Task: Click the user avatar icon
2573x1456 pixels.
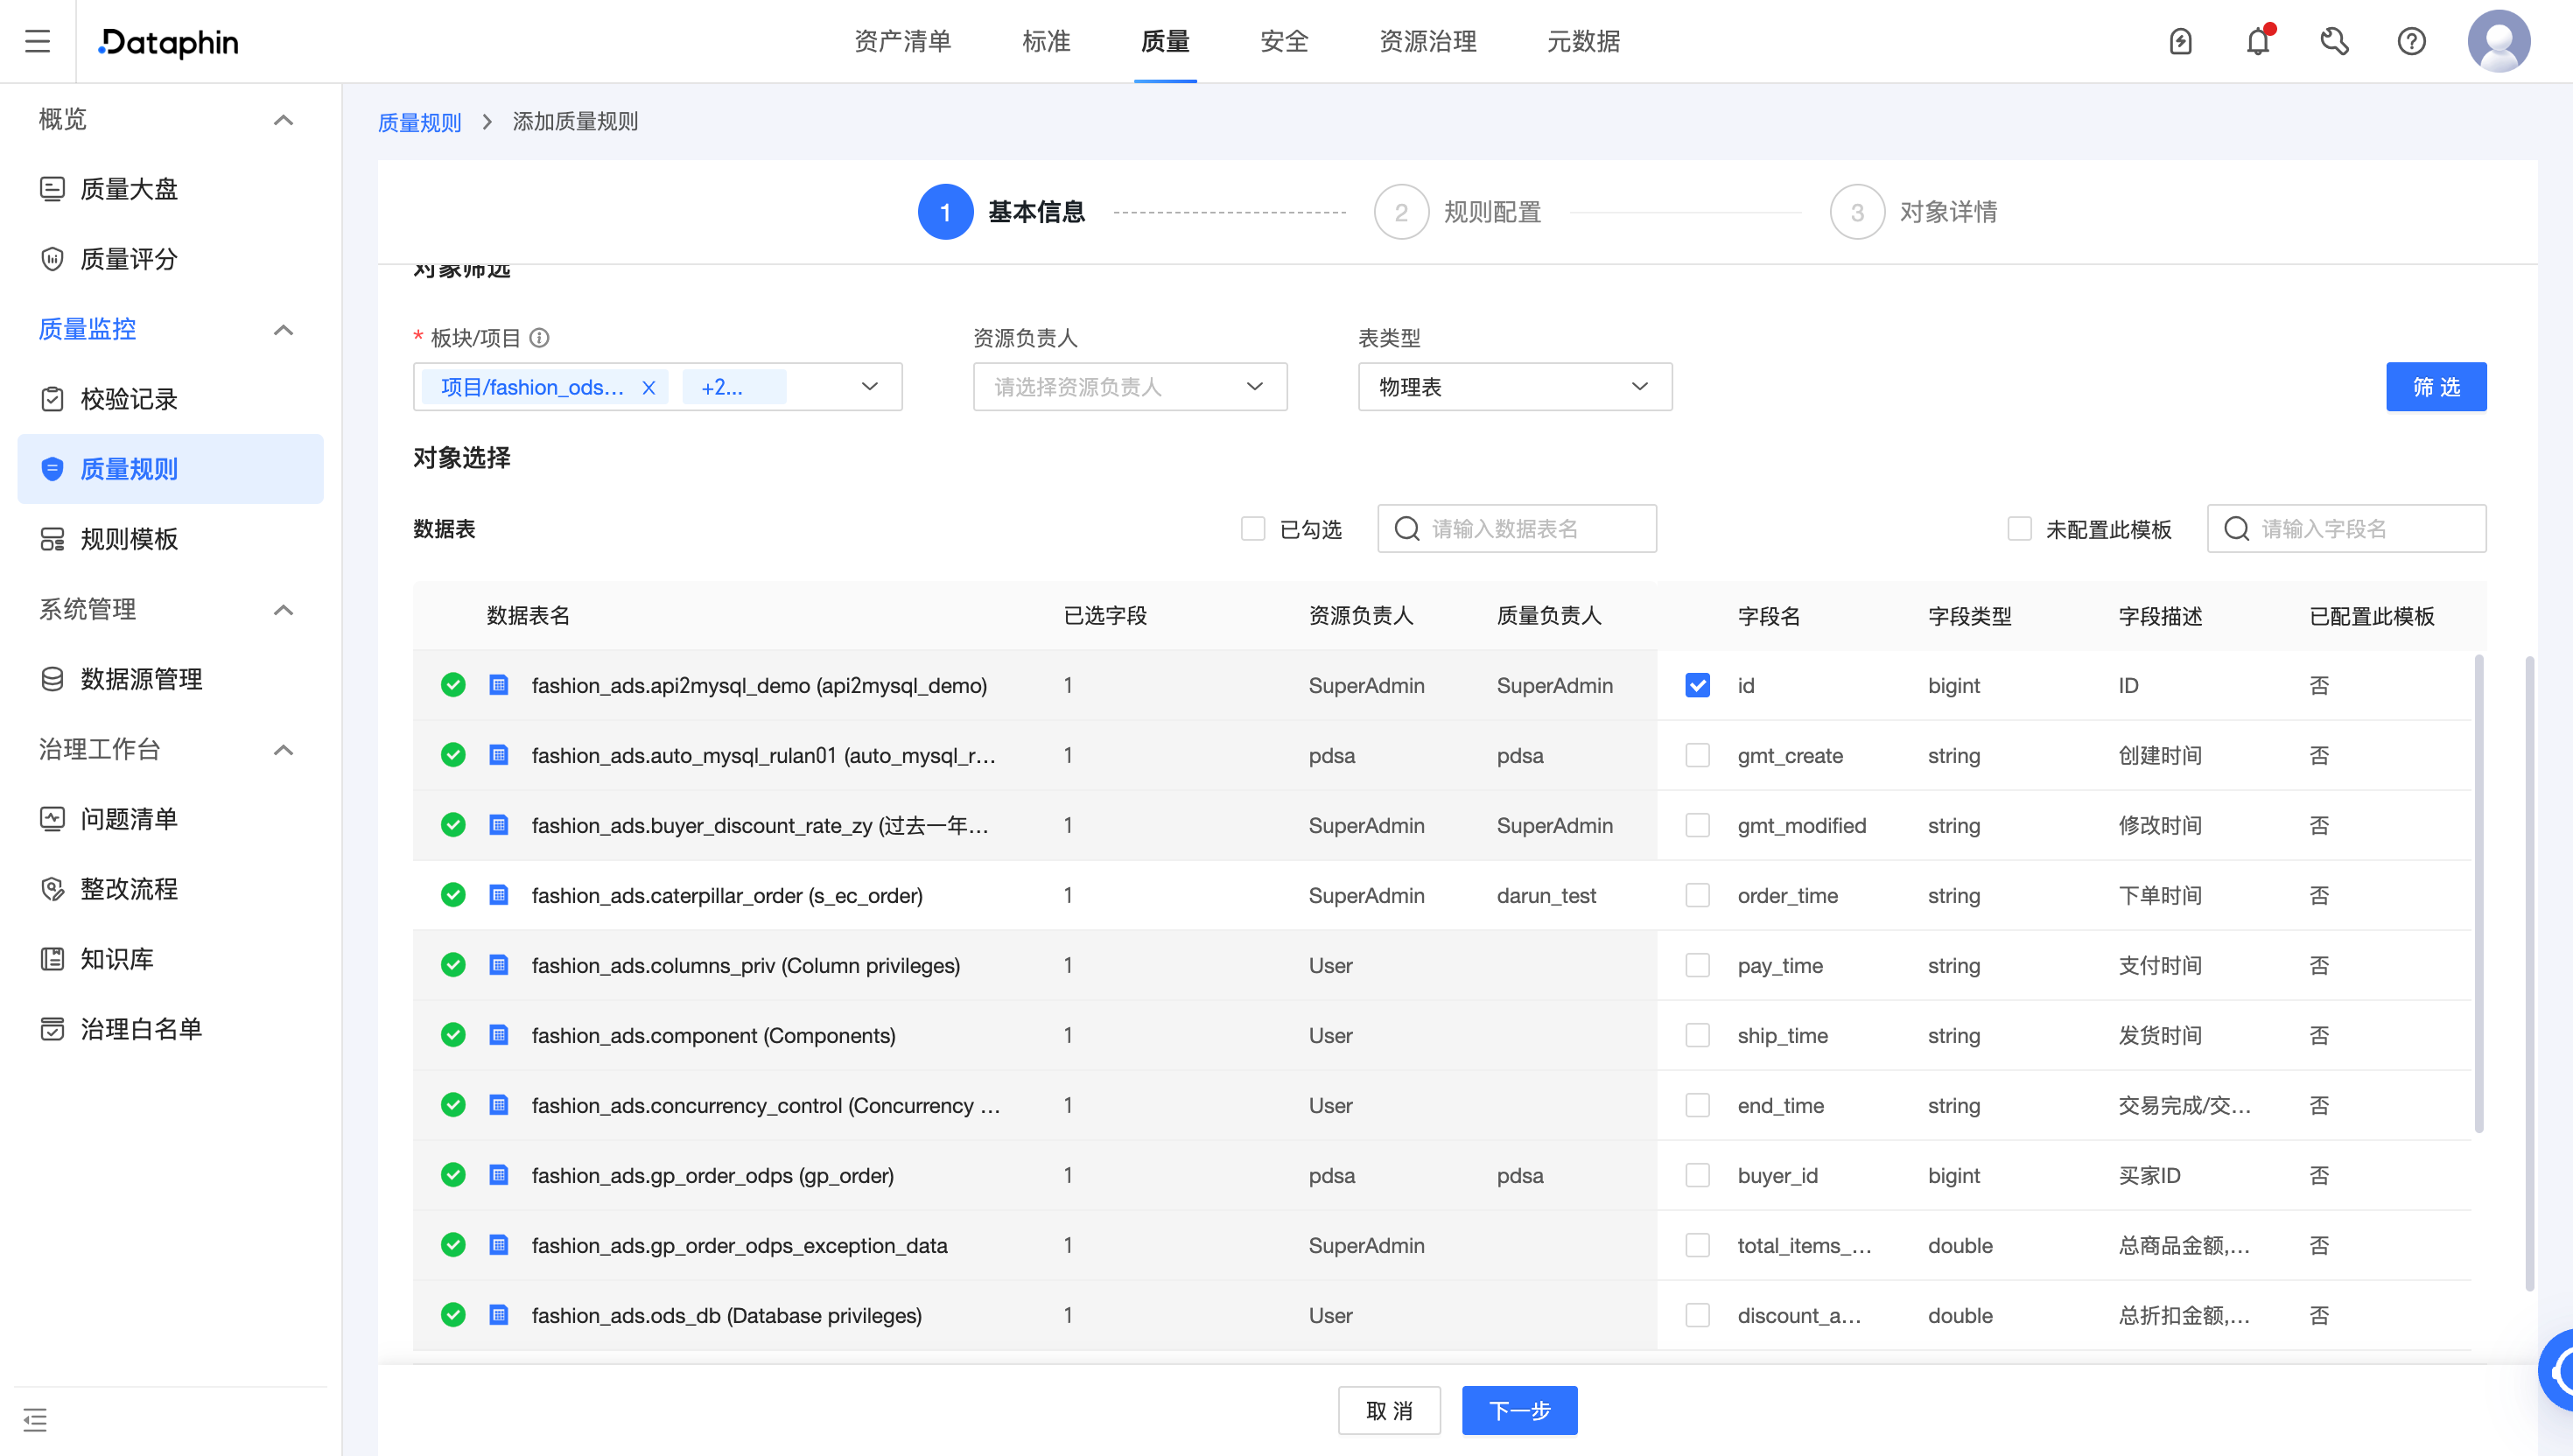Action: (2498, 42)
